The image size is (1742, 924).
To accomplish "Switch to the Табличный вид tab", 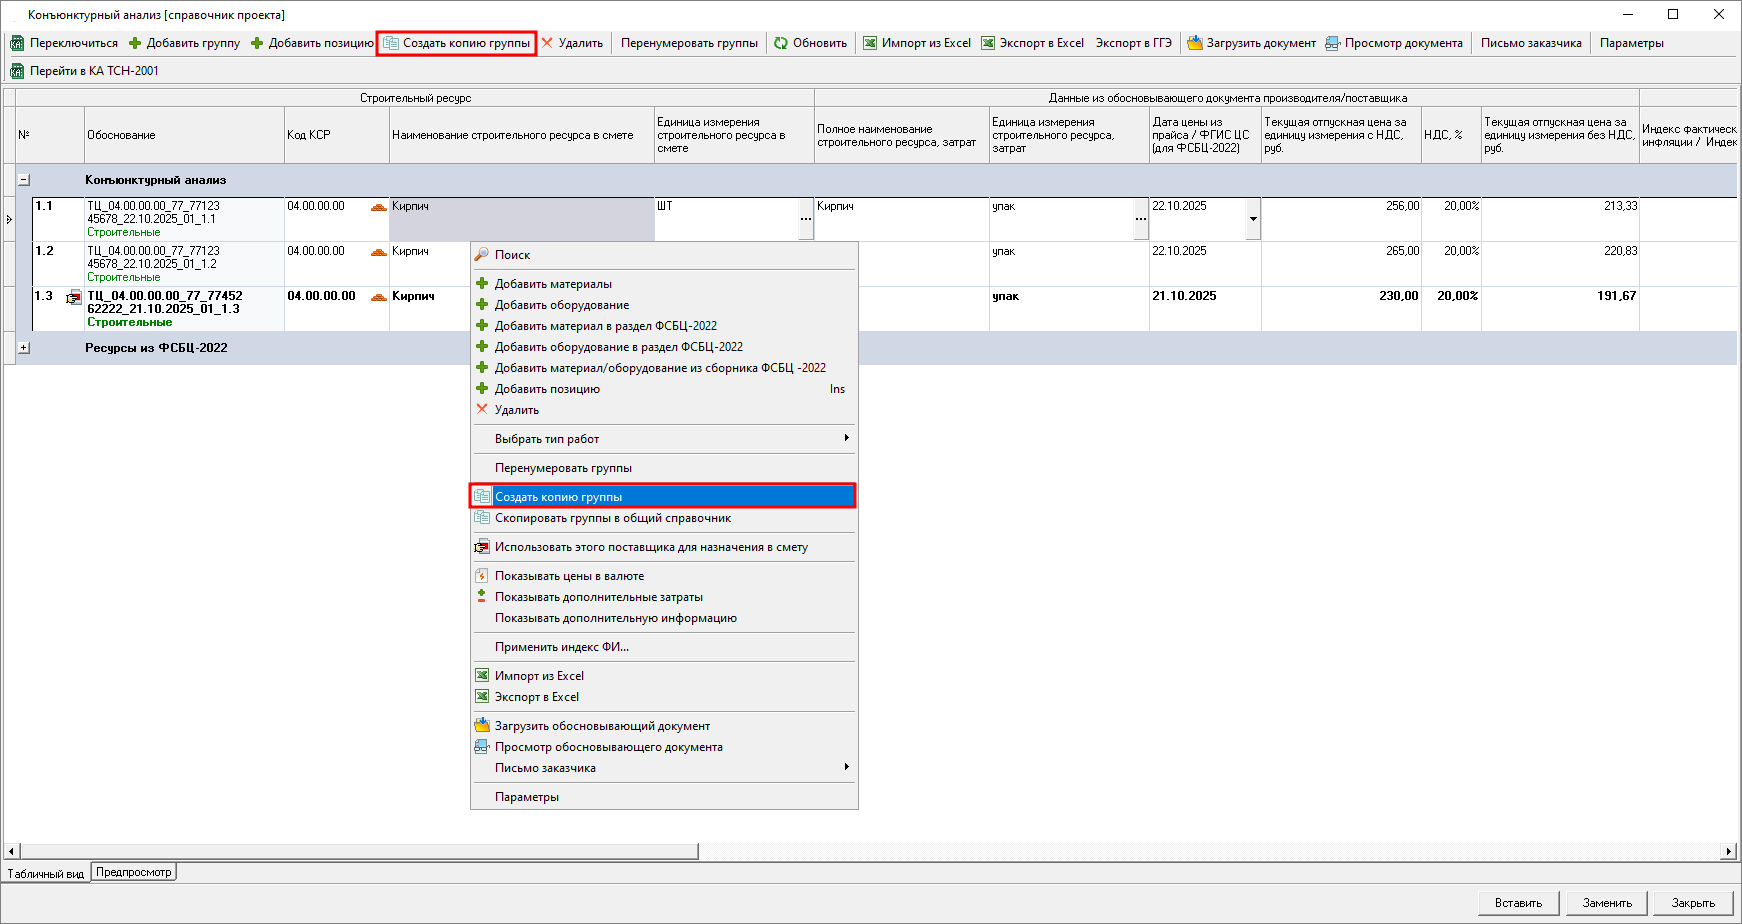I will (x=46, y=873).
